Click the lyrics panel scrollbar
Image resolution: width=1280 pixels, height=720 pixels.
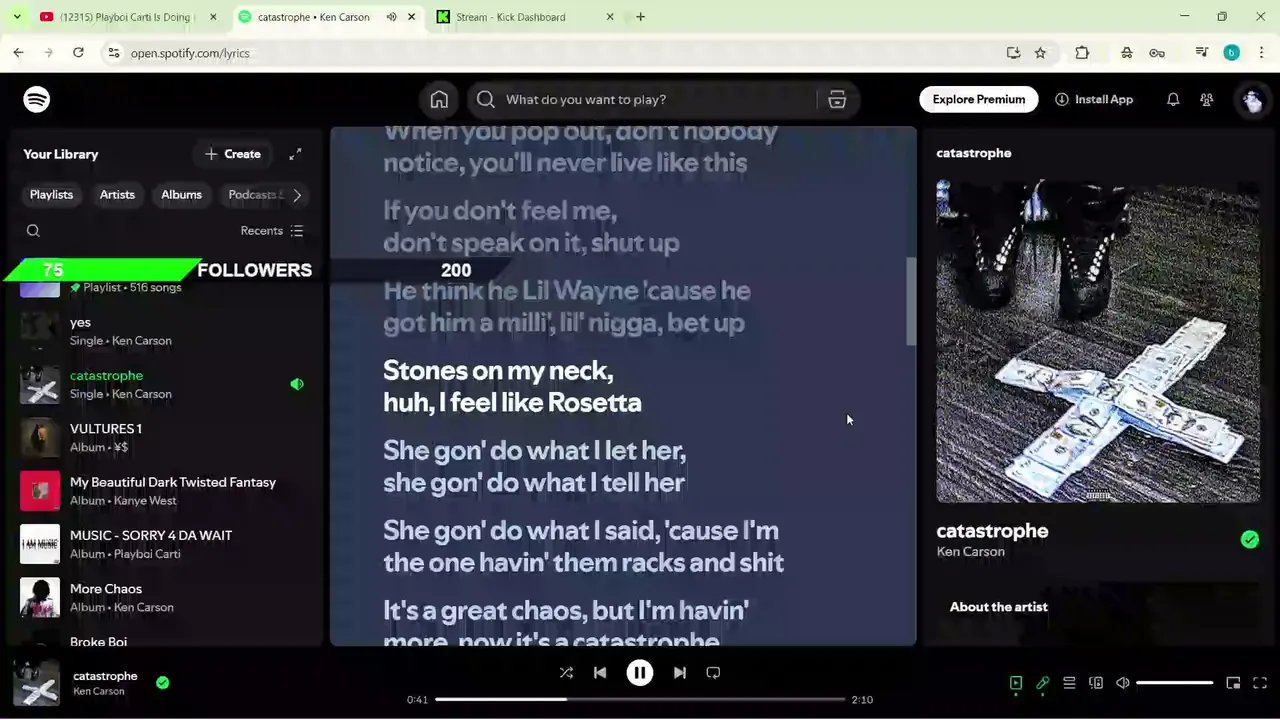coord(911,302)
